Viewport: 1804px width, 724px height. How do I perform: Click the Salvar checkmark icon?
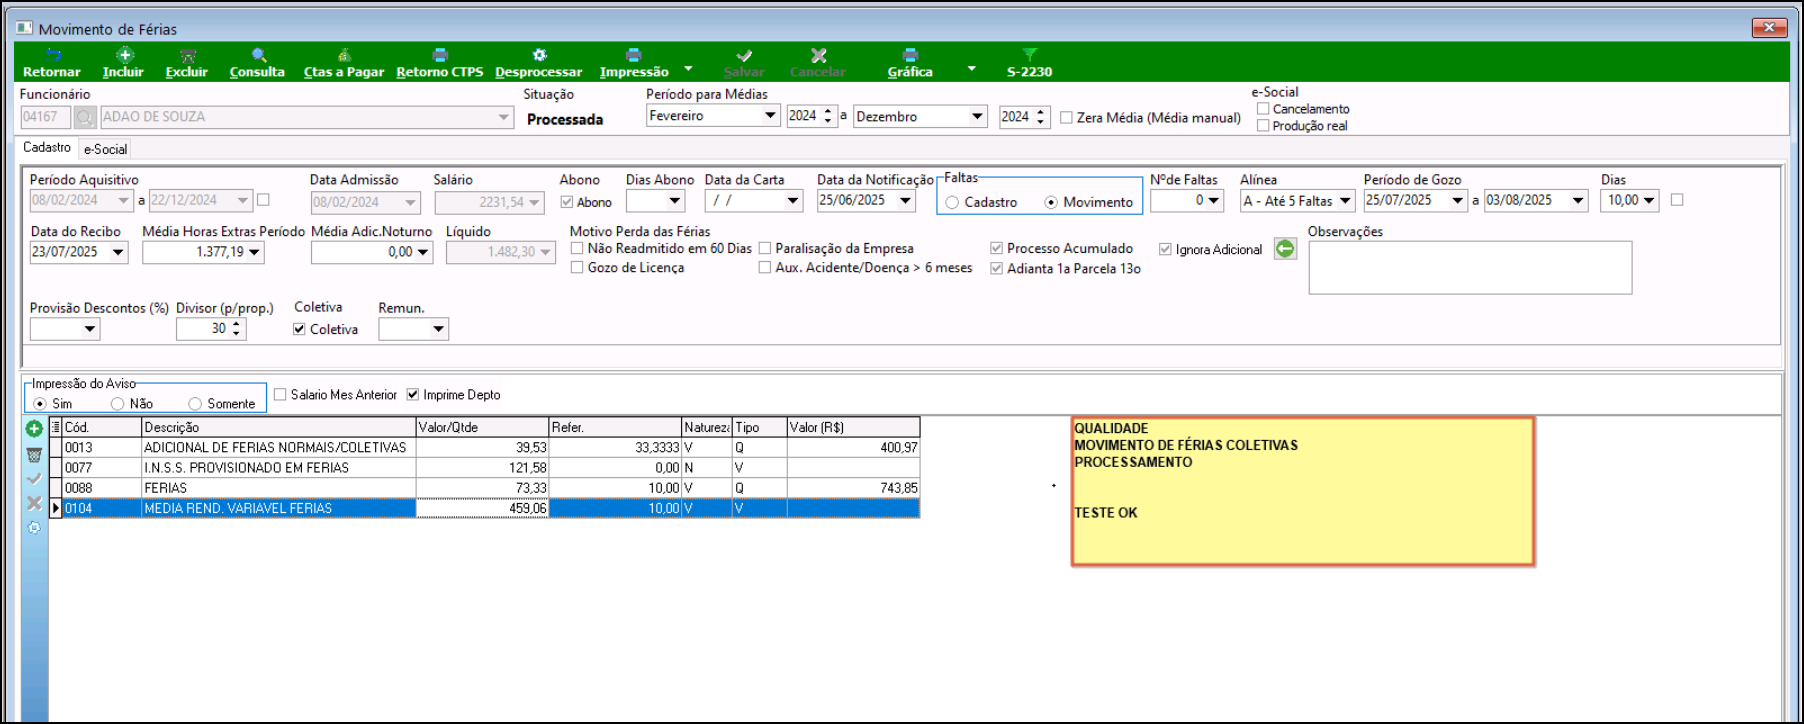click(x=744, y=56)
